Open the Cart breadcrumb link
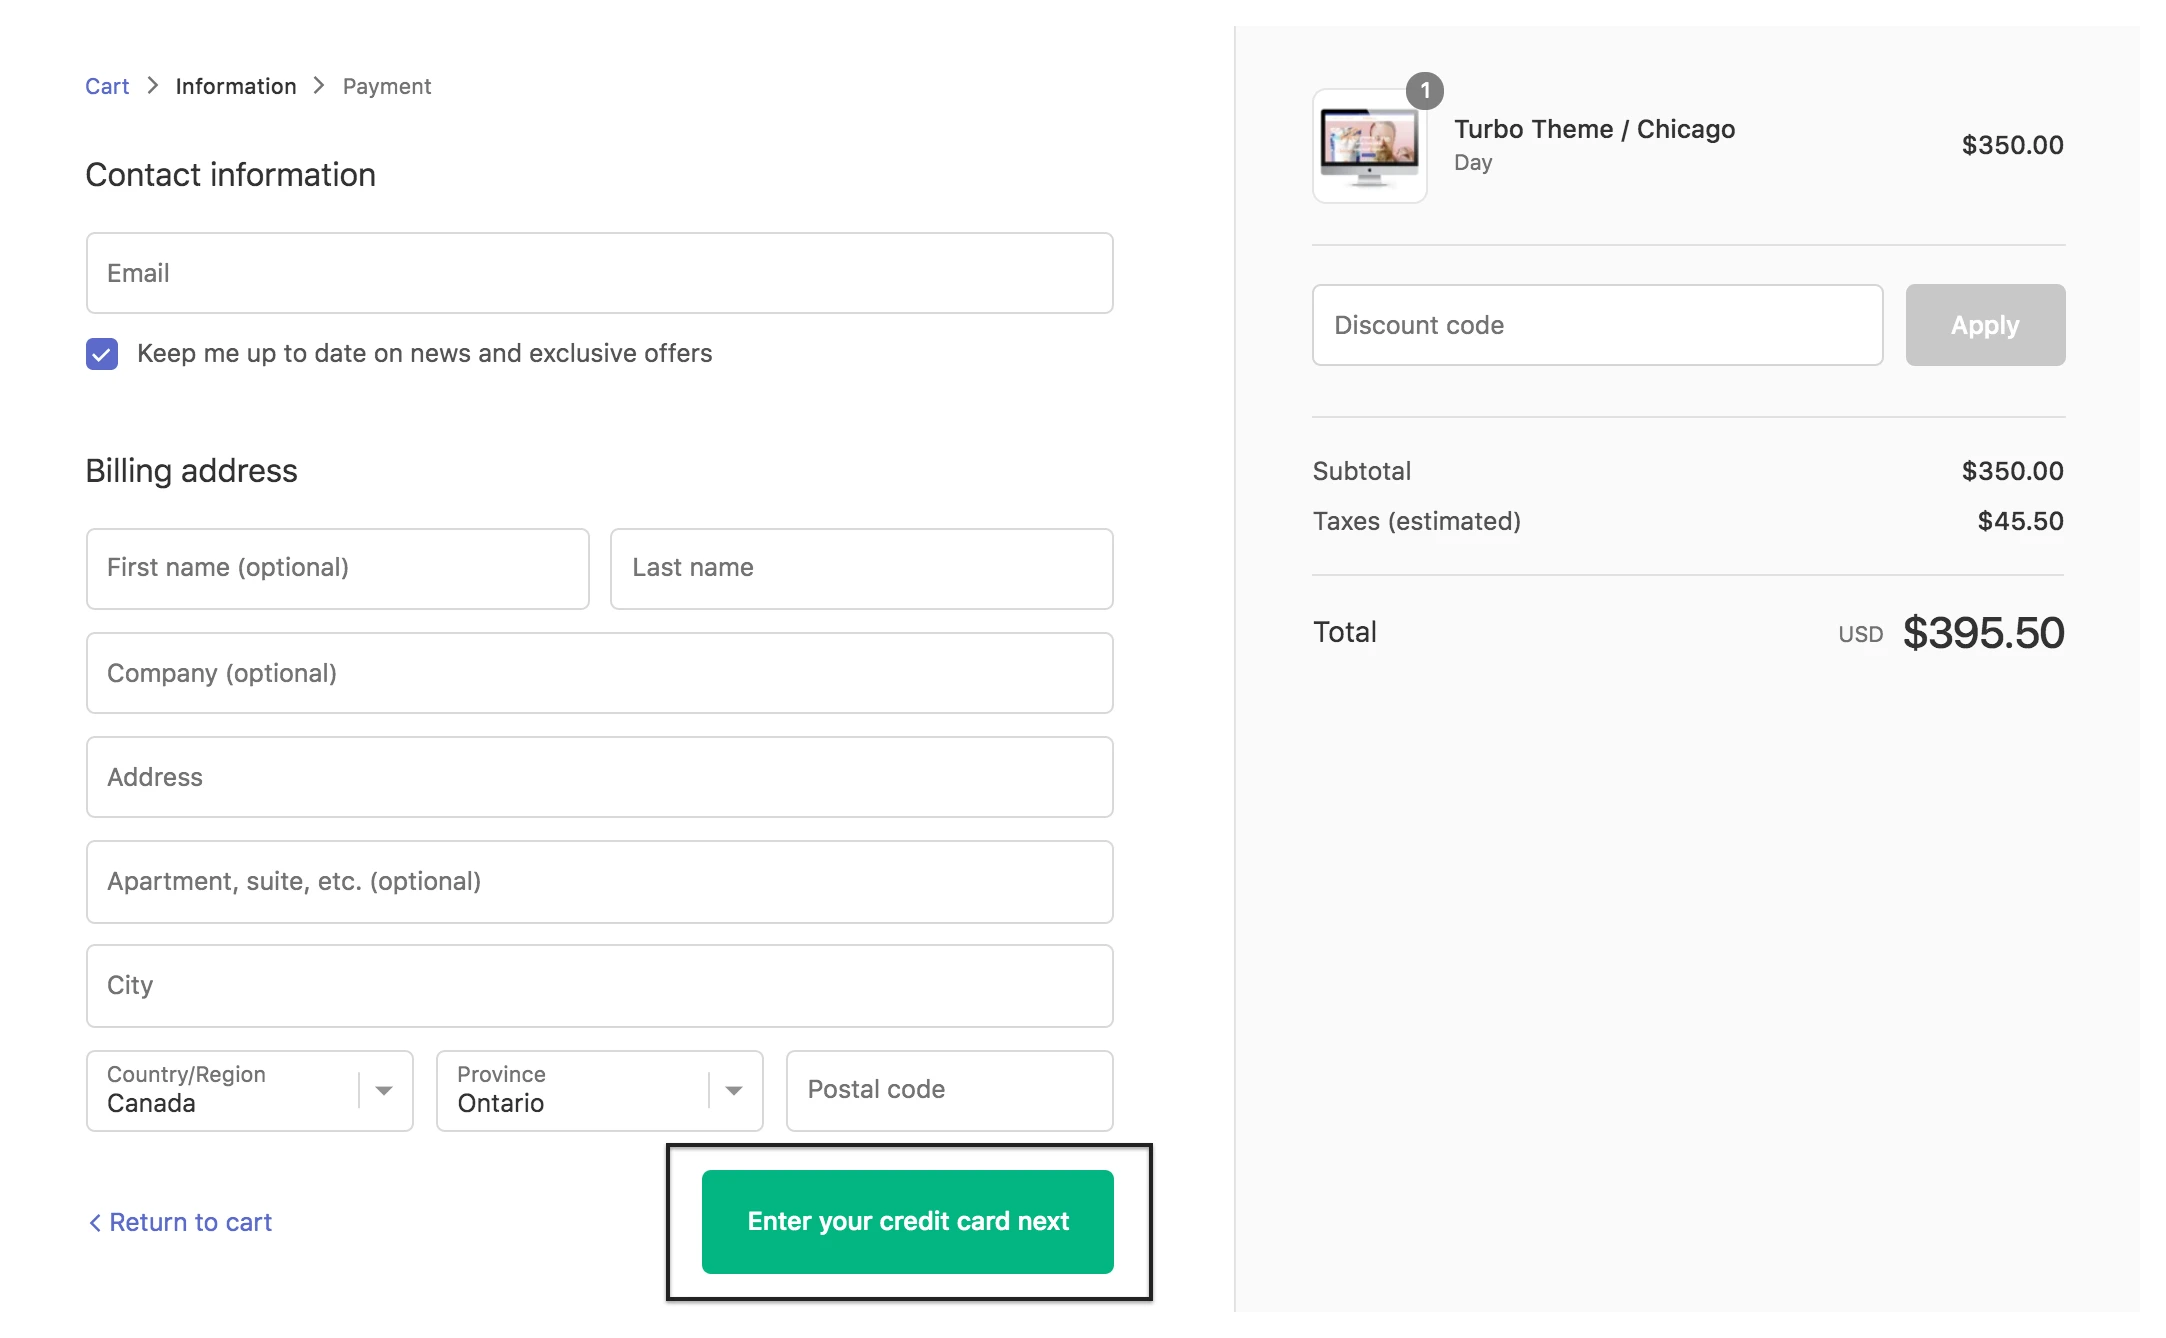The height and width of the screenshot is (1338, 2166). [107, 86]
